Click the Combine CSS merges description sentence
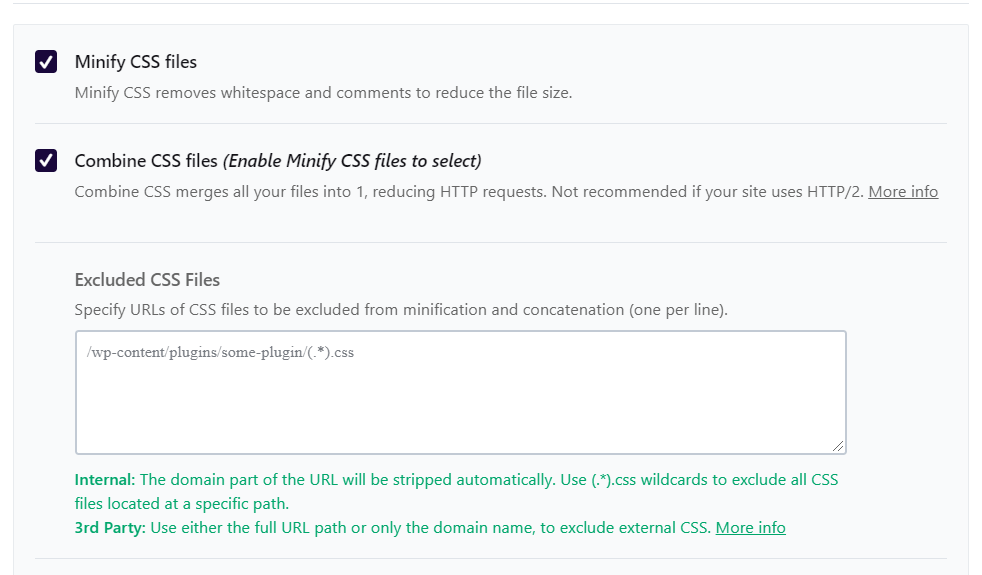Screen dimensions: 982x575 pyautogui.click(x=311, y=192)
